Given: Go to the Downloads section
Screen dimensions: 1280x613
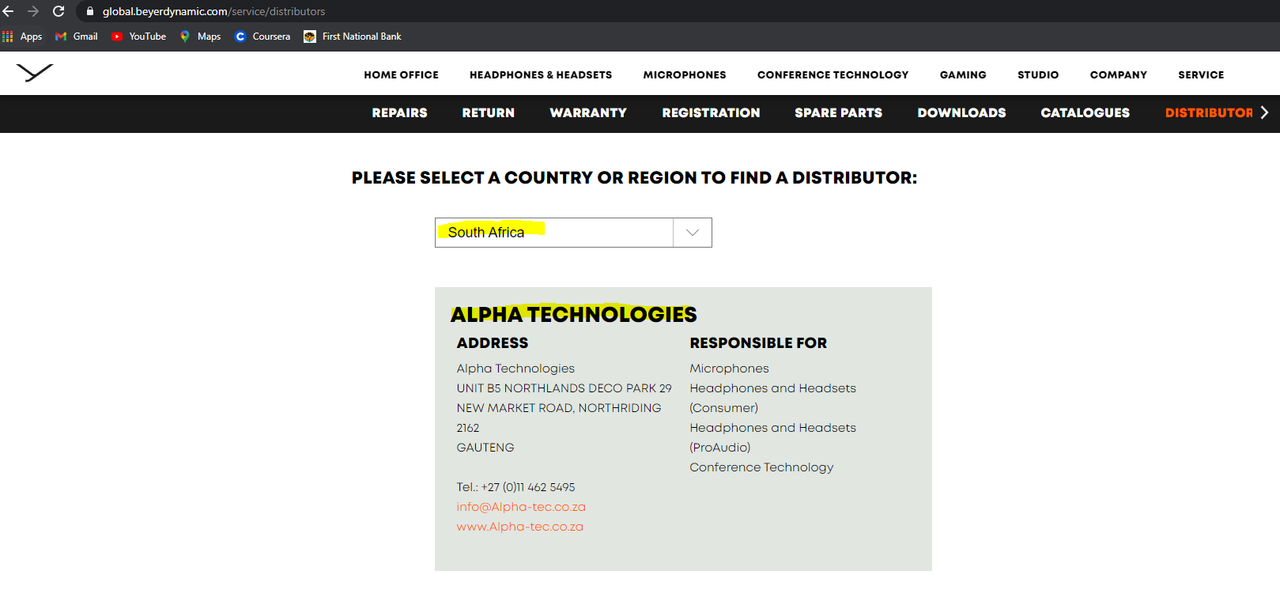Looking at the screenshot, I should coord(961,113).
